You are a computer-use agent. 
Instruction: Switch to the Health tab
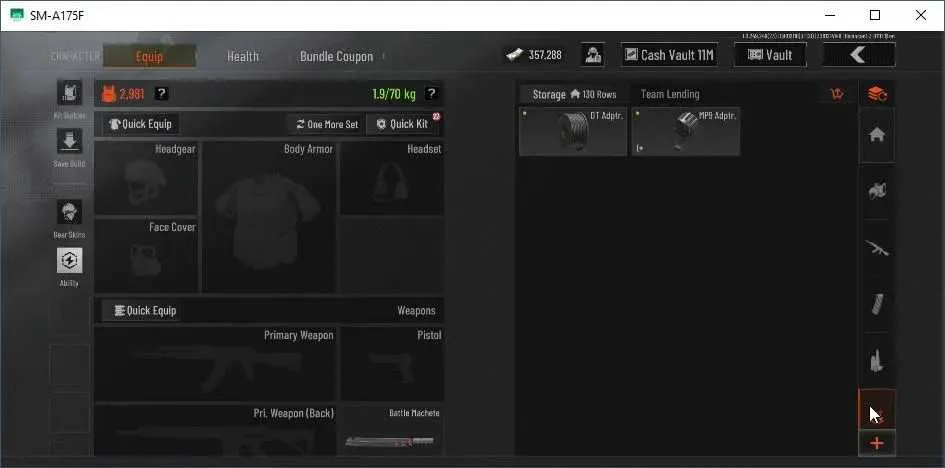243,56
